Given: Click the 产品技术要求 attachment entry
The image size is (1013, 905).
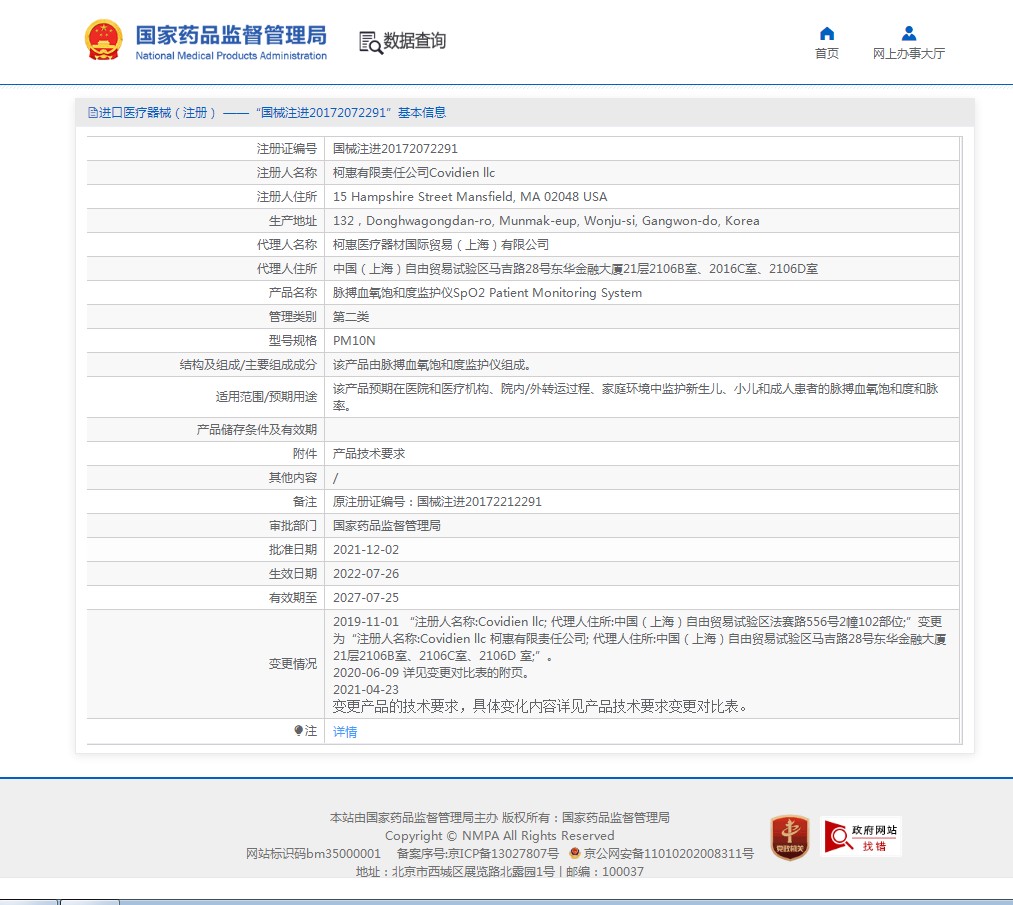Looking at the screenshot, I should click(x=368, y=453).
